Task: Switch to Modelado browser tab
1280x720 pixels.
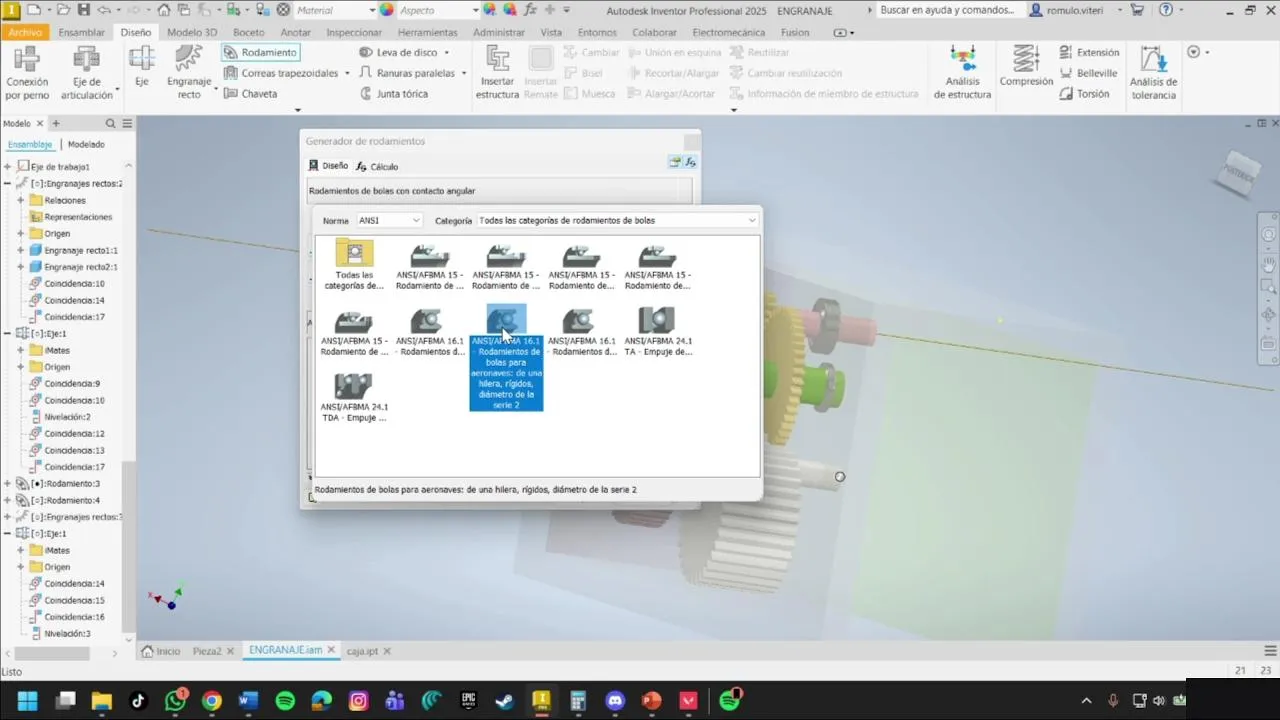Action: [x=86, y=144]
